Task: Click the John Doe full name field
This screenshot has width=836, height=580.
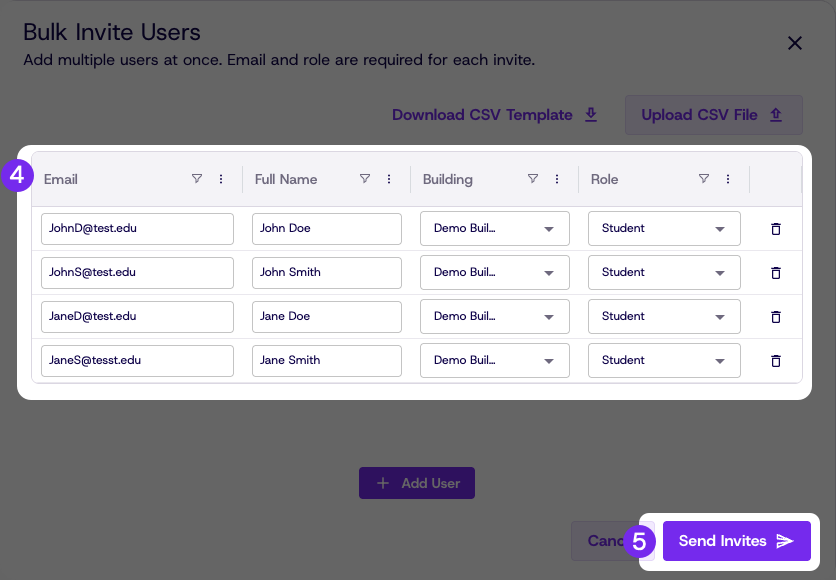Action: [327, 229]
